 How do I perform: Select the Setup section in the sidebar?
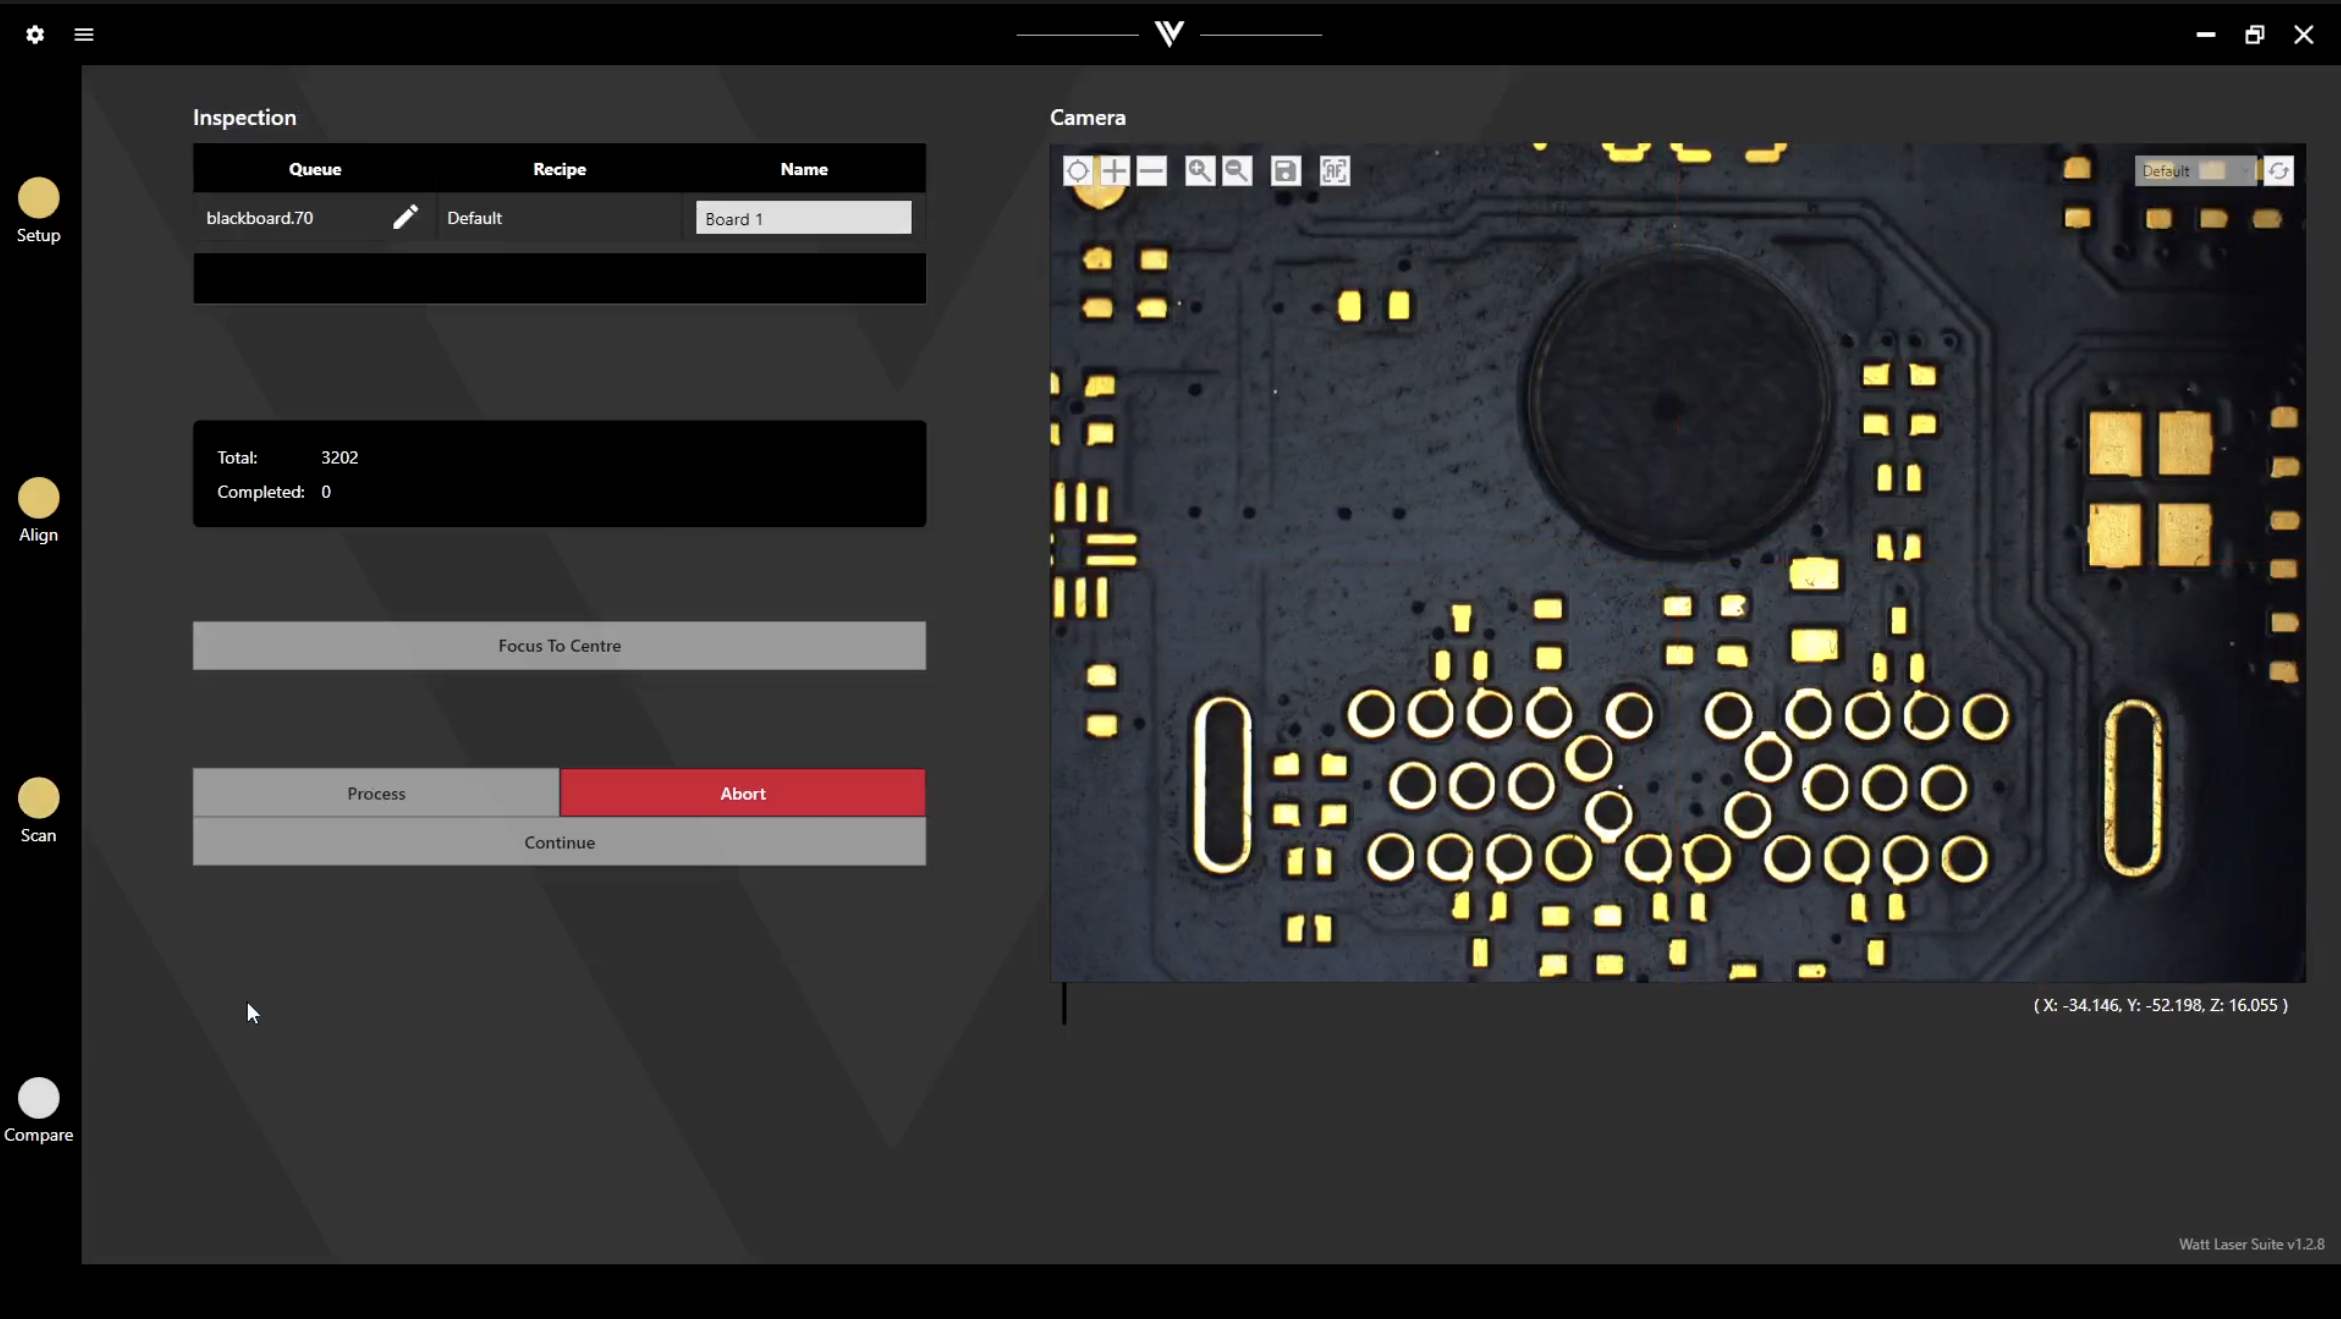pyautogui.click(x=38, y=198)
